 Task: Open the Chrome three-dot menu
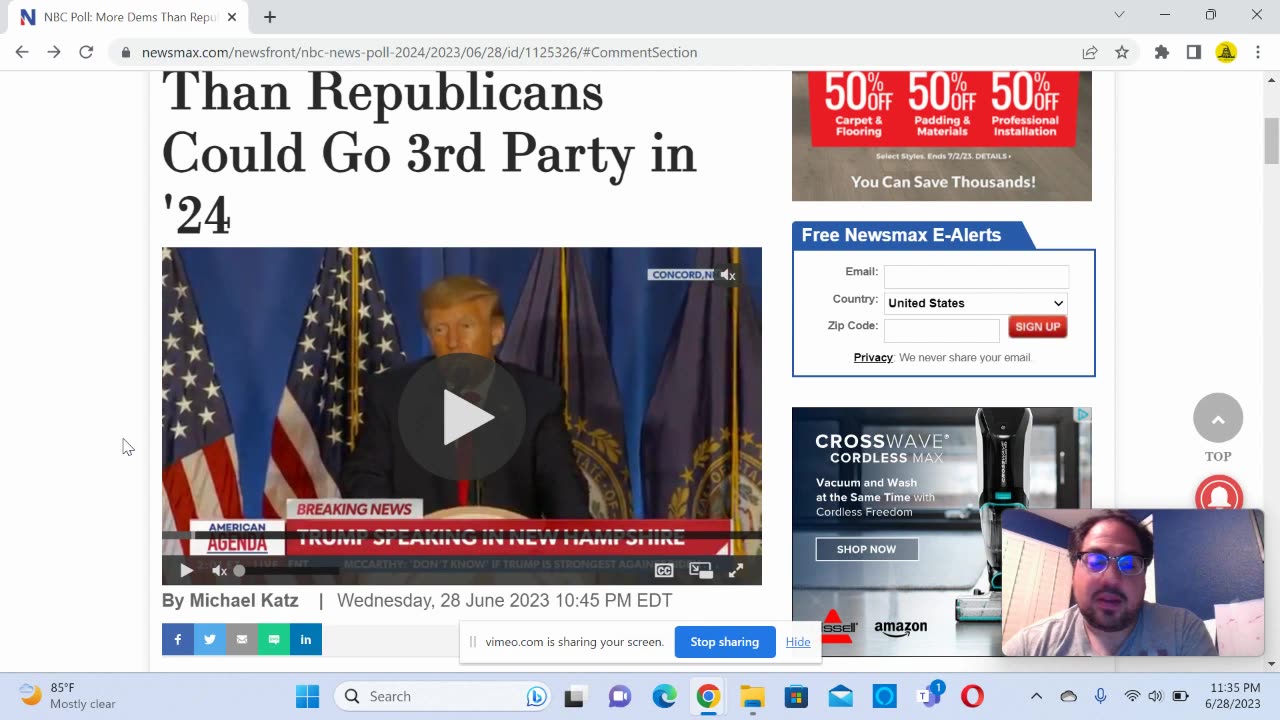1258,52
